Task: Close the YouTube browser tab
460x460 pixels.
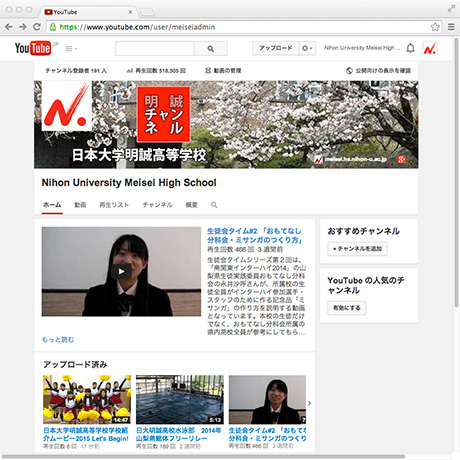Action: [x=130, y=12]
